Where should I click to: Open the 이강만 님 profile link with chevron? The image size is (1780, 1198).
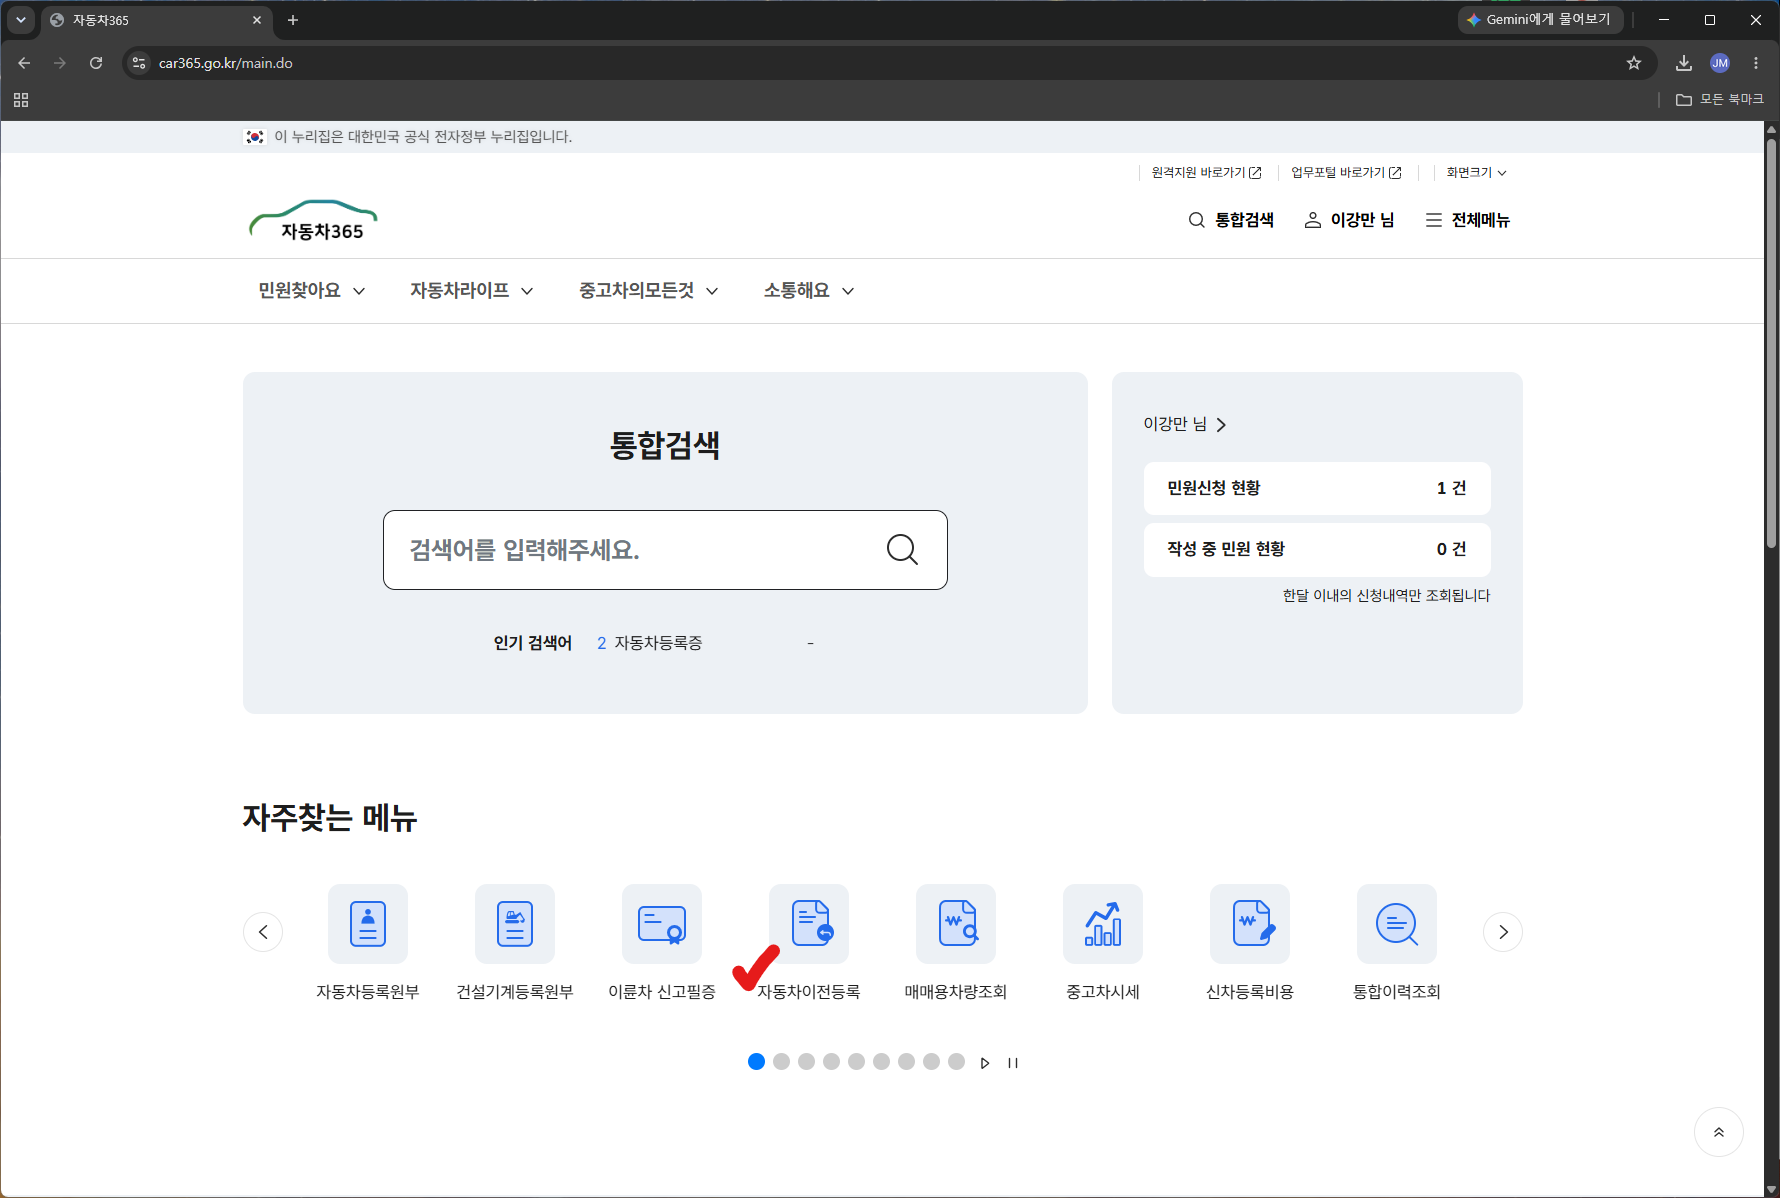[x=1185, y=425]
